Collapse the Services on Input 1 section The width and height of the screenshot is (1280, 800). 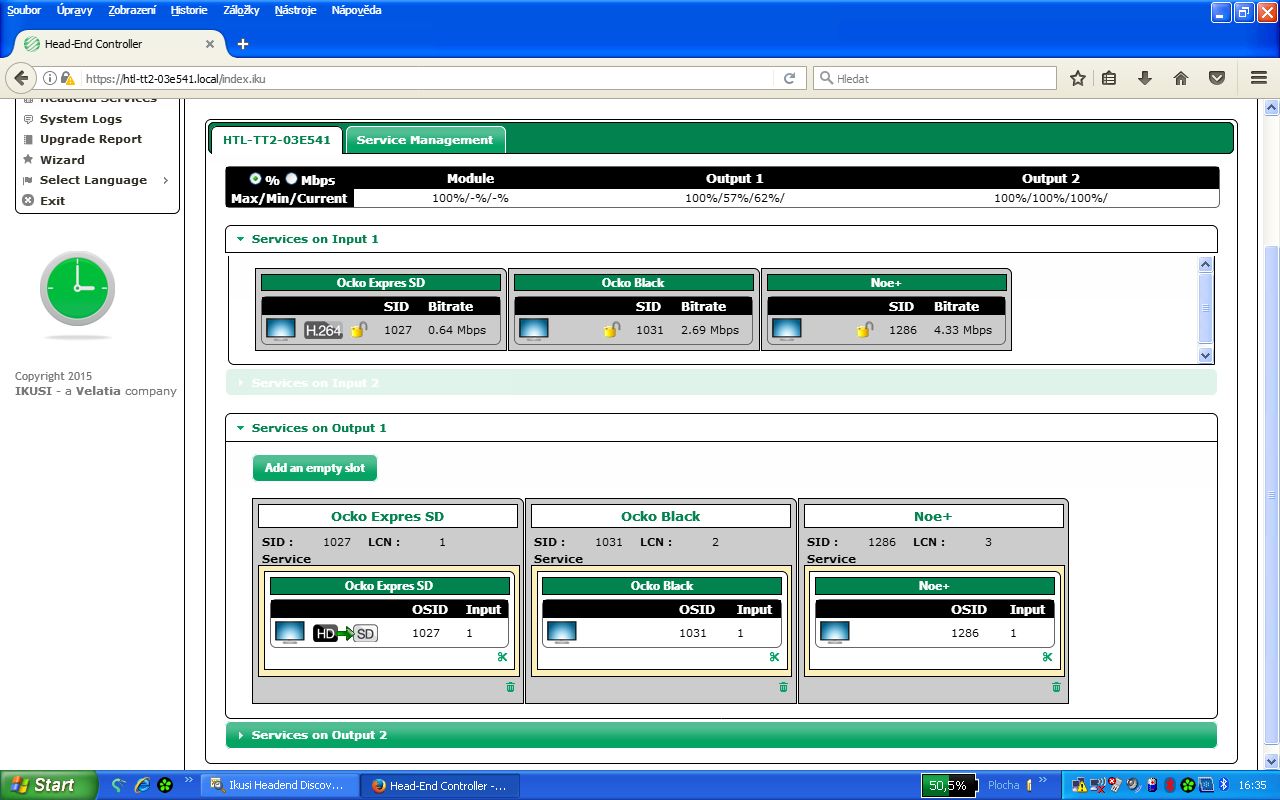(x=314, y=239)
